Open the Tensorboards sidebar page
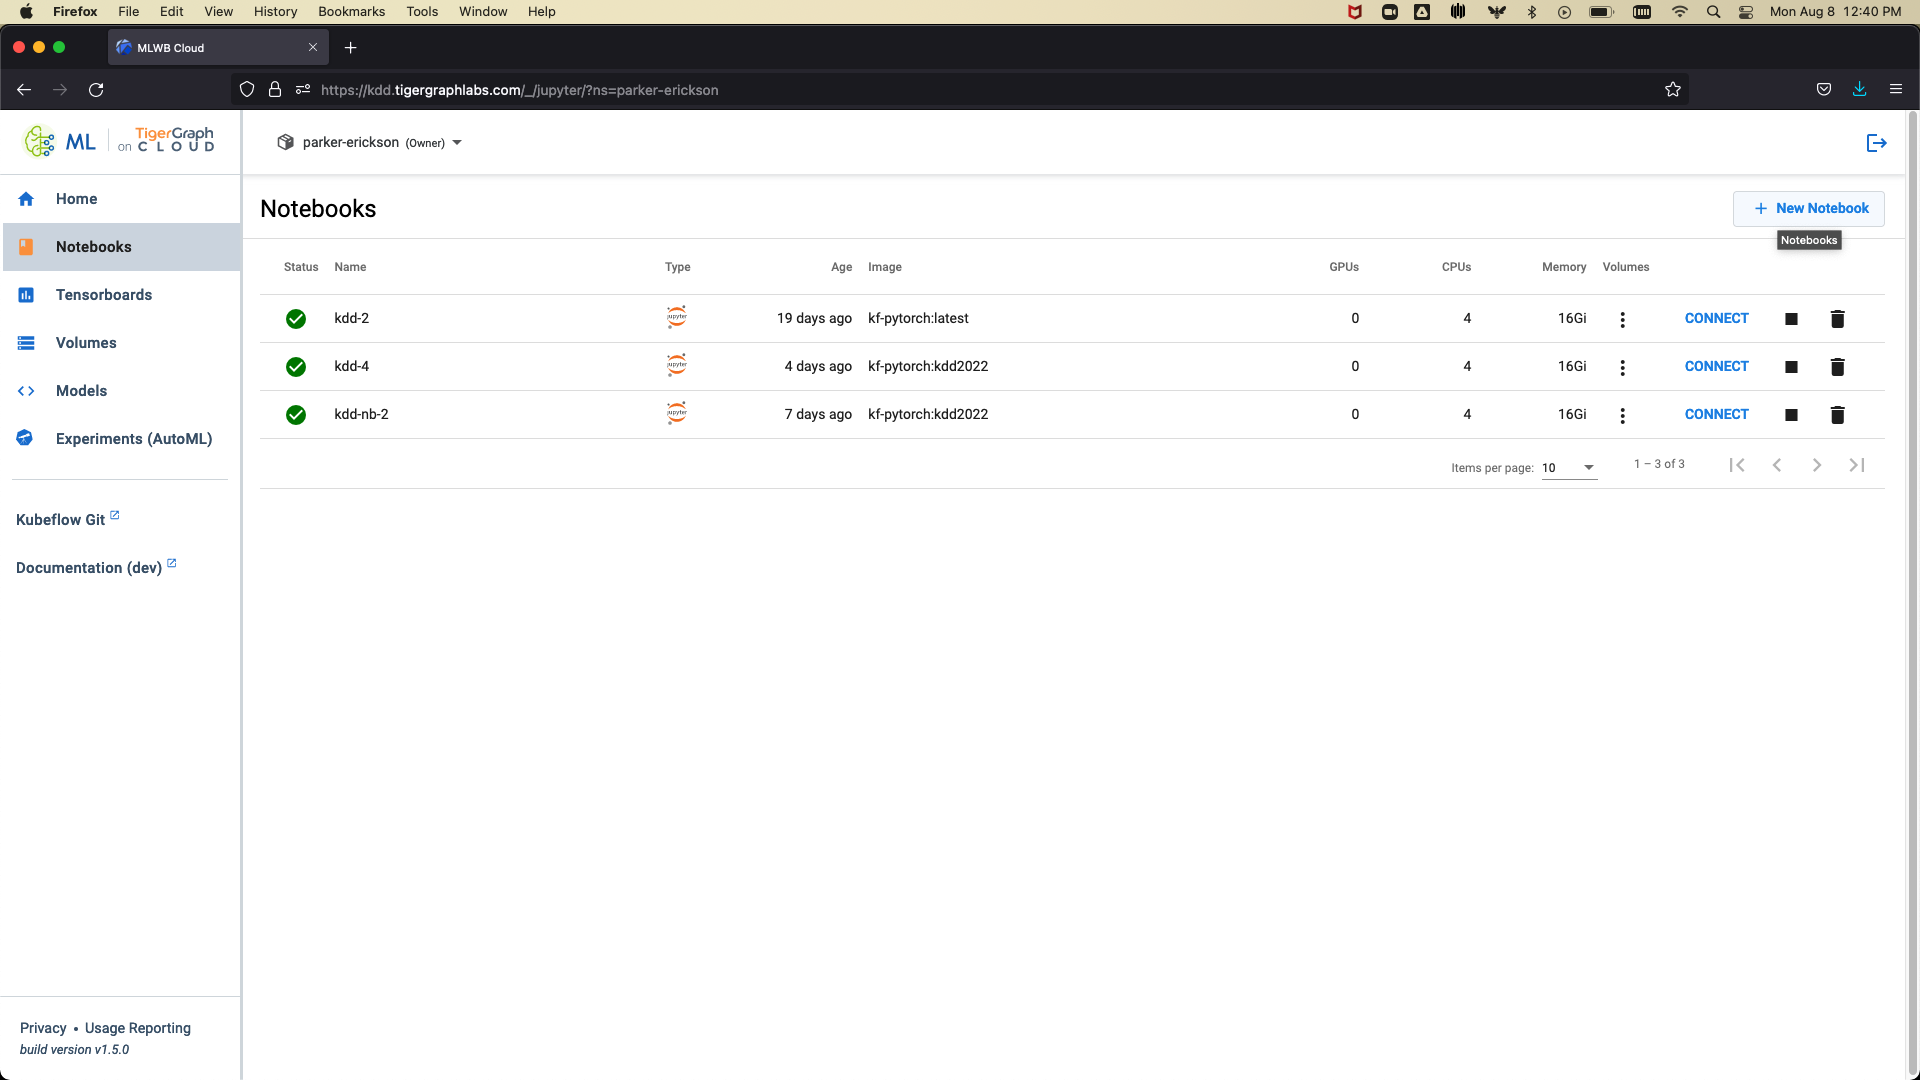The height and width of the screenshot is (1080, 1920). pyautogui.click(x=104, y=295)
